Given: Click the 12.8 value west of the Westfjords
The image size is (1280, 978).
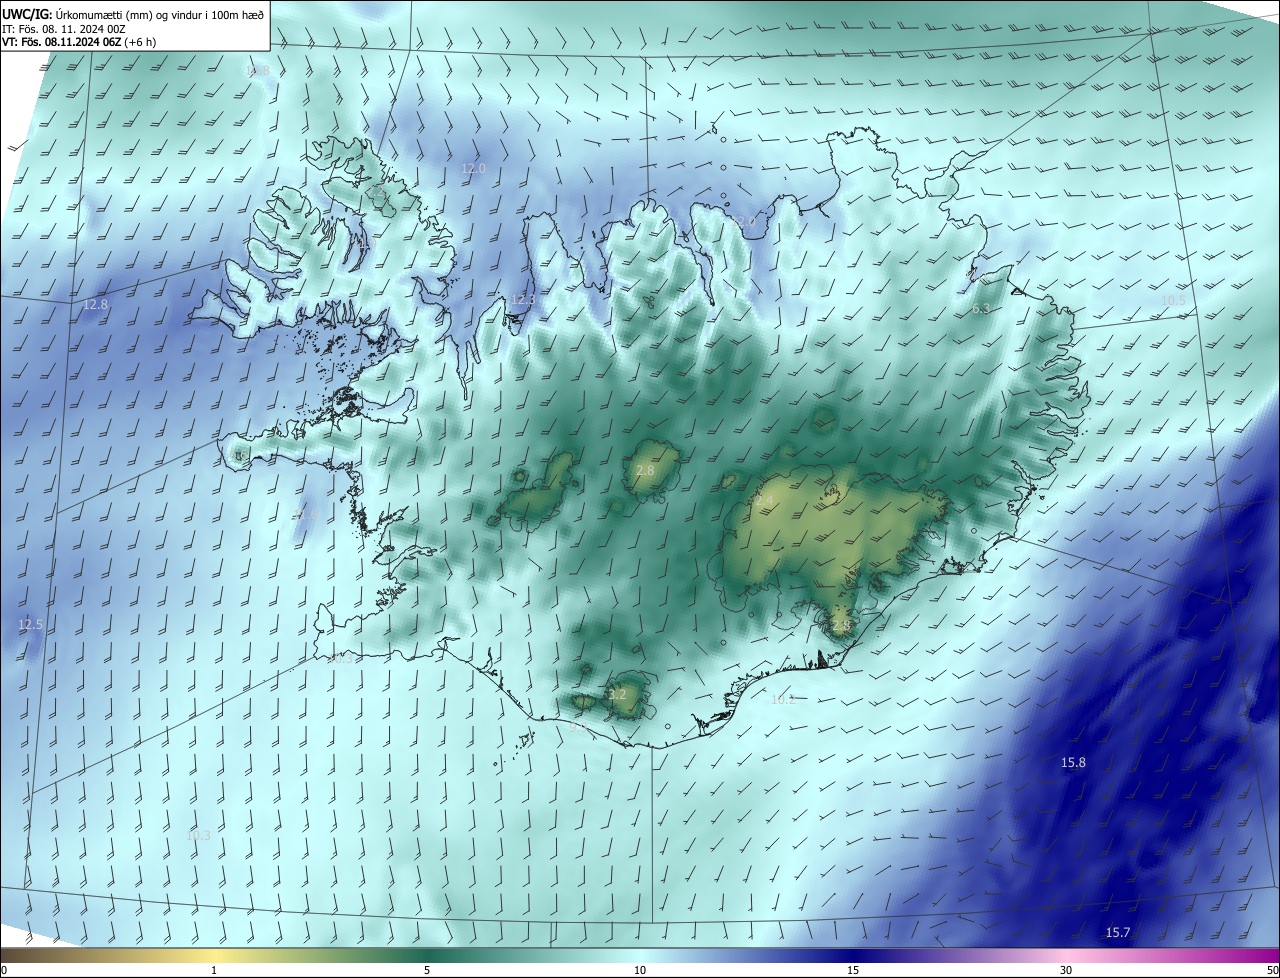Looking at the screenshot, I should (95, 304).
